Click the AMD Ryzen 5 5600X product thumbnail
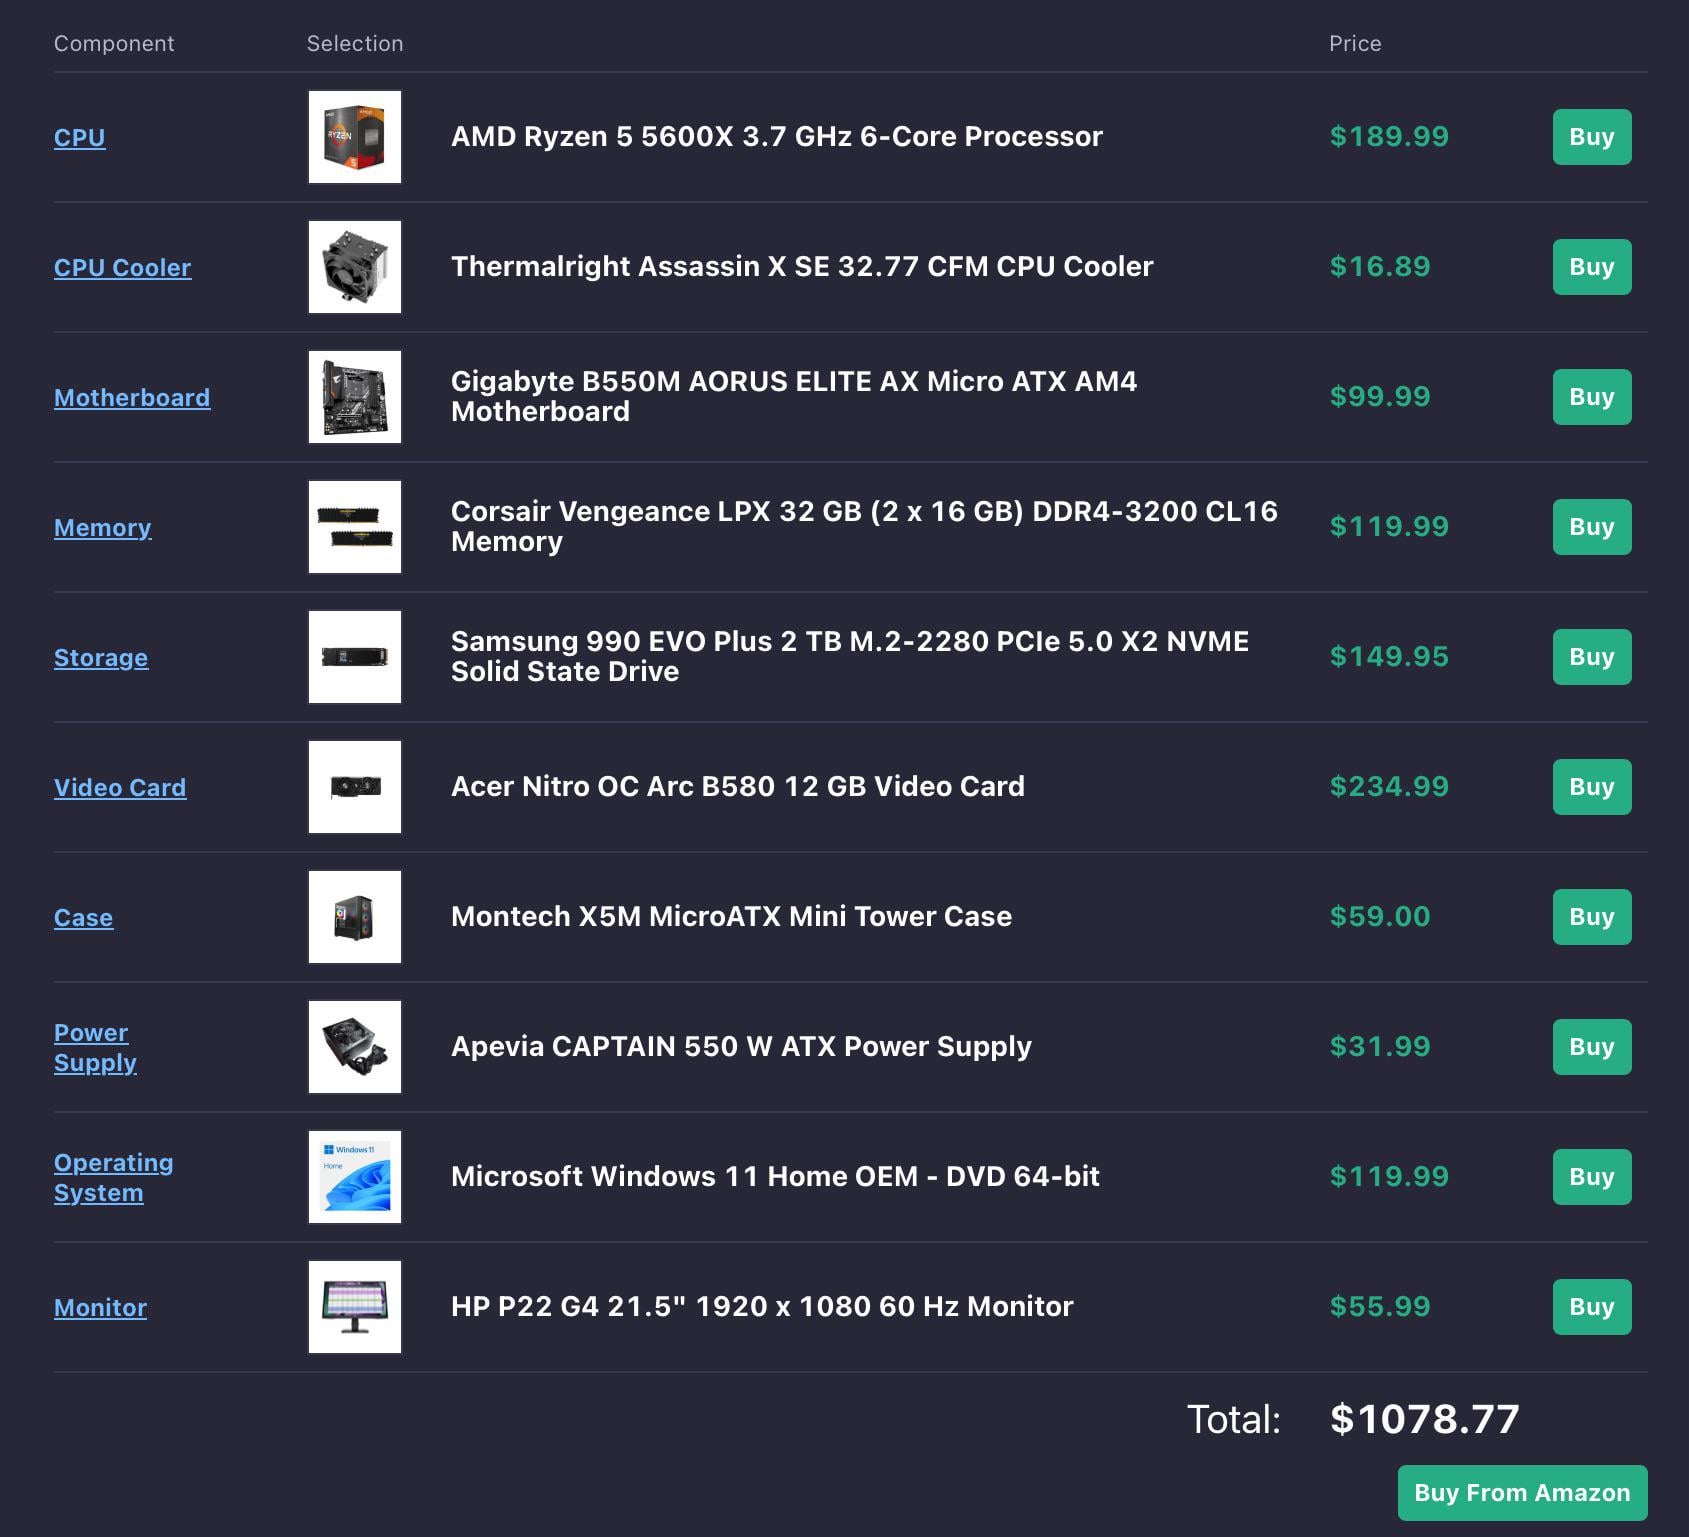This screenshot has width=1689, height=1537. coord(354,137)
